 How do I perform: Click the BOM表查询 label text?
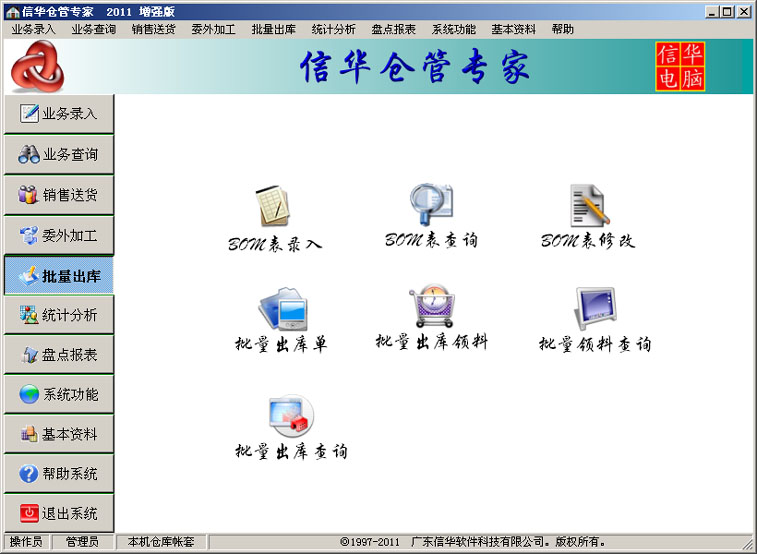(x=431, y=240)
